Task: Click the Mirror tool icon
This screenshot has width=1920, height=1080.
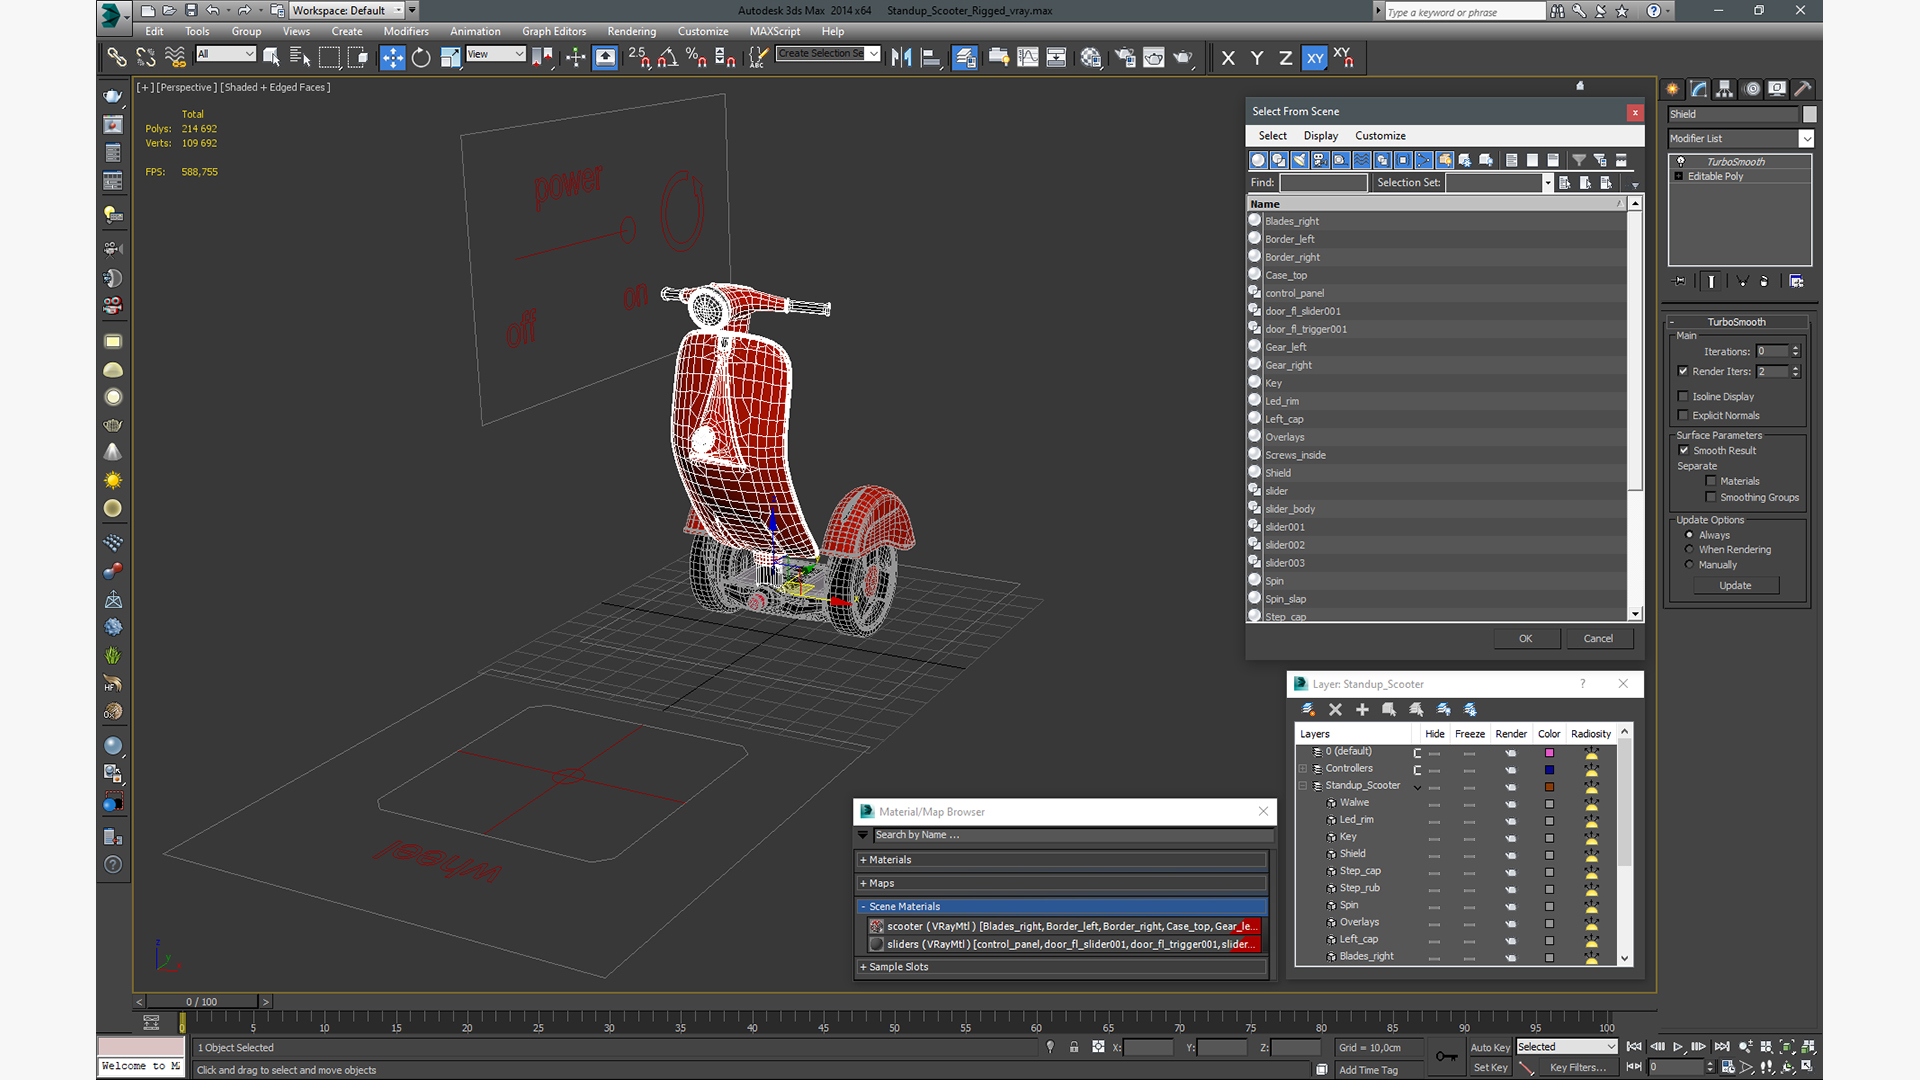Action: pyautogui.click(x=901, y=58)
